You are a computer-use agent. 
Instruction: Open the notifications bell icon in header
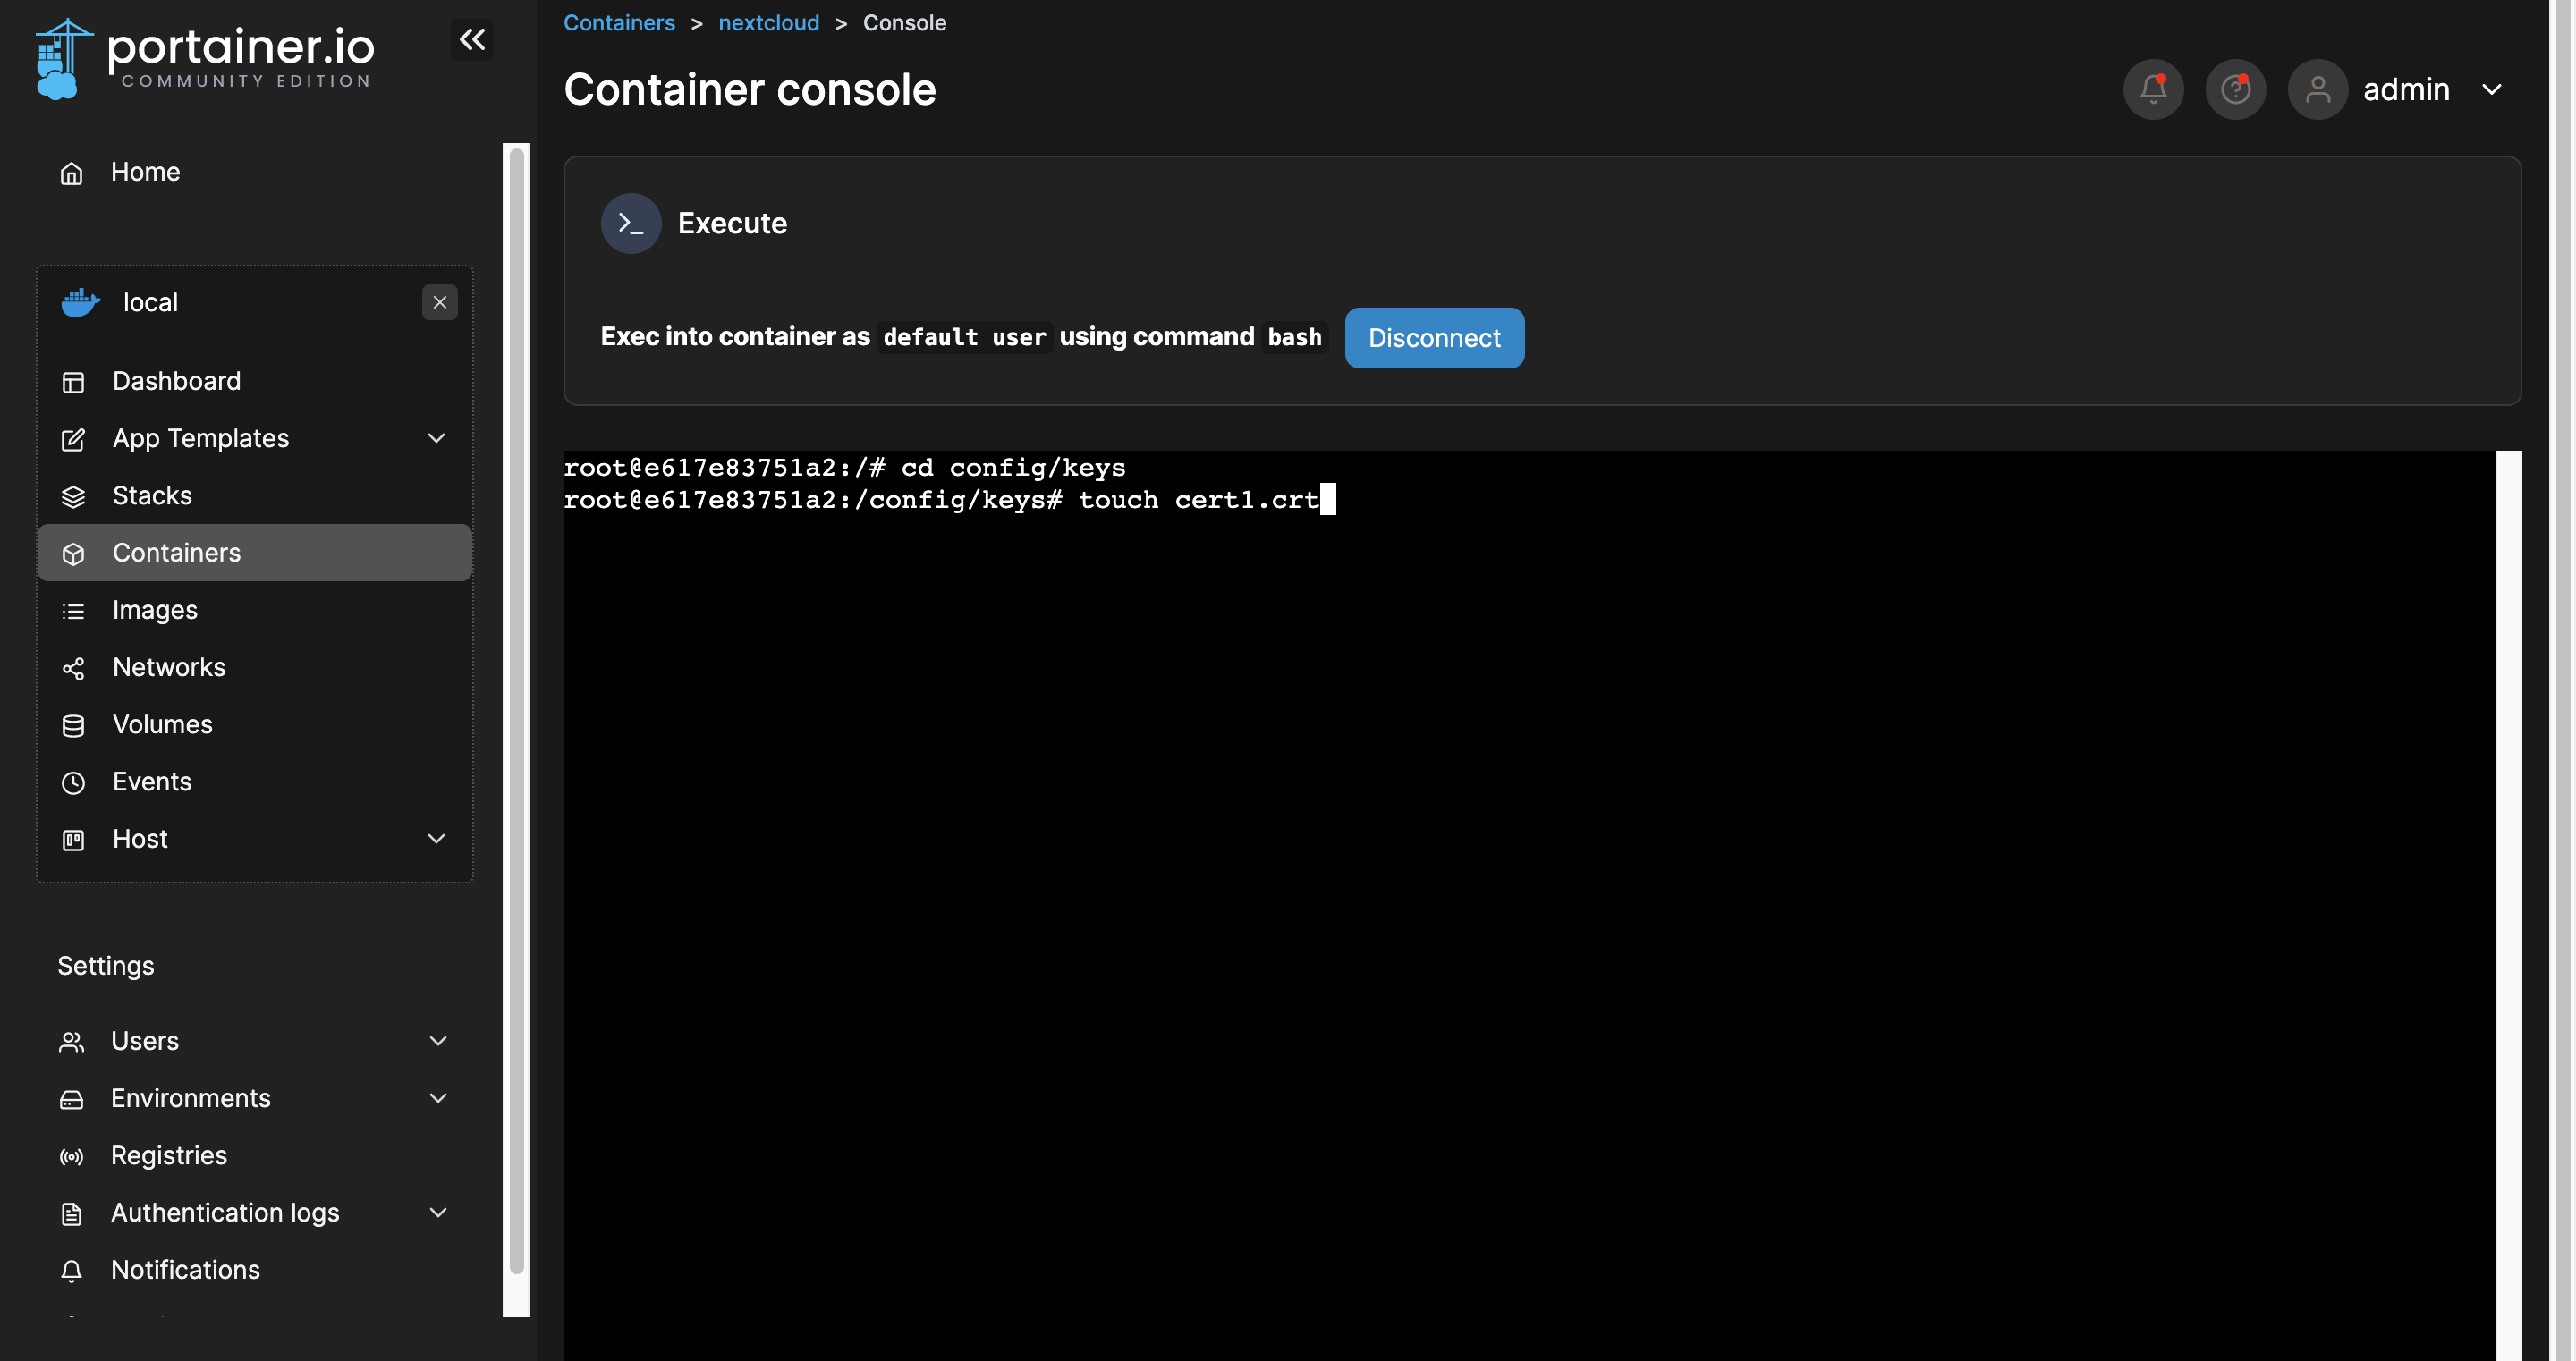pos(2152,90)
